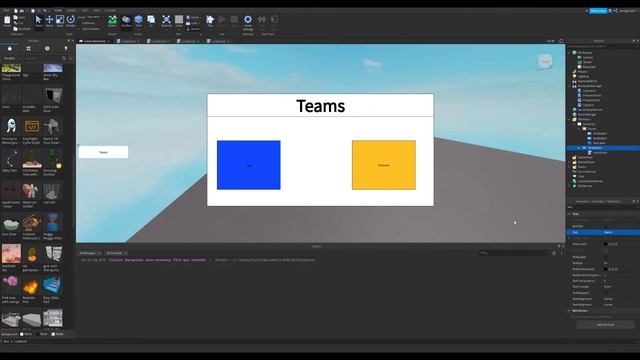Toggle RichText checkbox in Properties
The height and width of the screenshot is (360, 640).
tap(606, 226)
